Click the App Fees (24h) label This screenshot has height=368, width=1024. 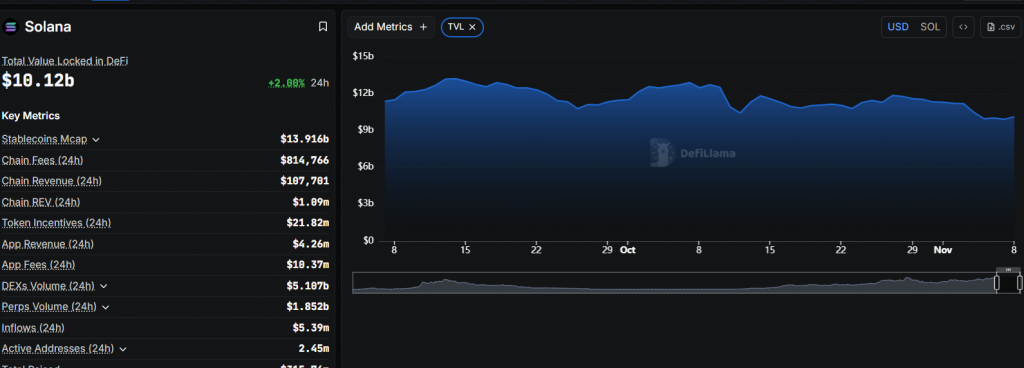pos(39,265)
